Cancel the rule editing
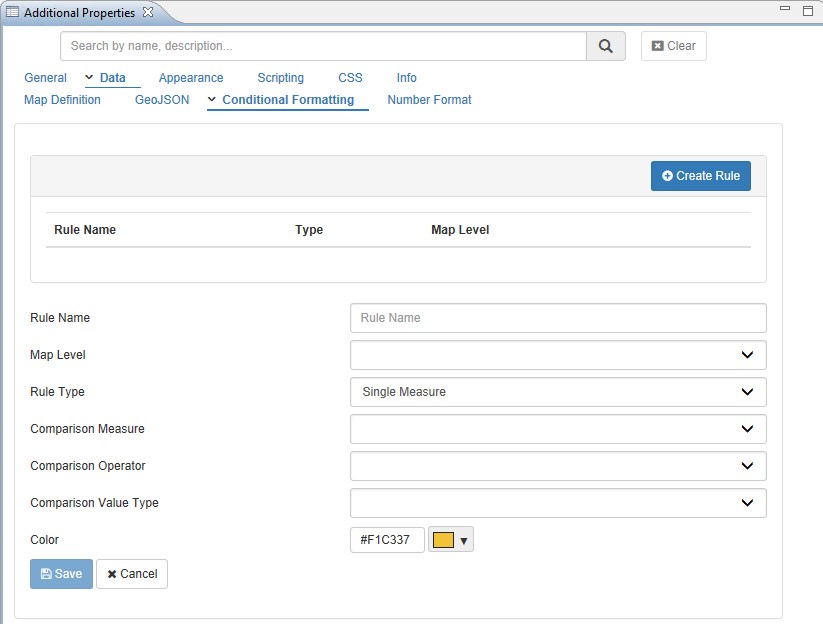The image size is (823, 624). (132, 574)
